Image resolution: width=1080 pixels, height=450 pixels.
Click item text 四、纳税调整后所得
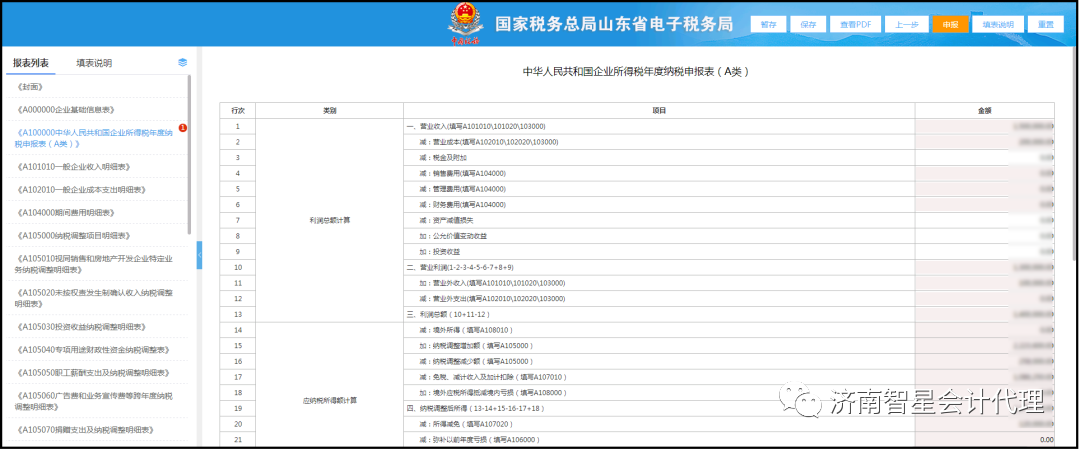pyautogui.click(x=477, y=408)
